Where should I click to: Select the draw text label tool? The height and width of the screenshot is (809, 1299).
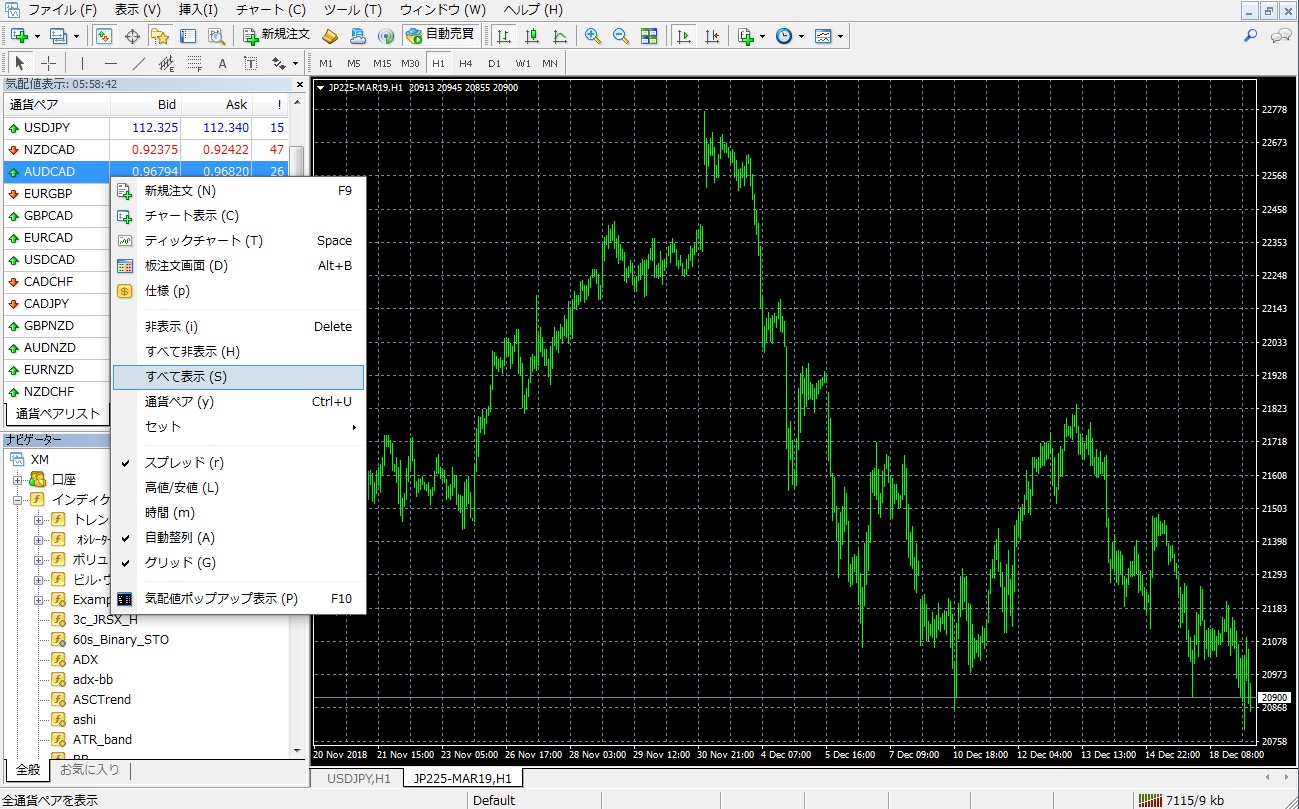point(250,63)
